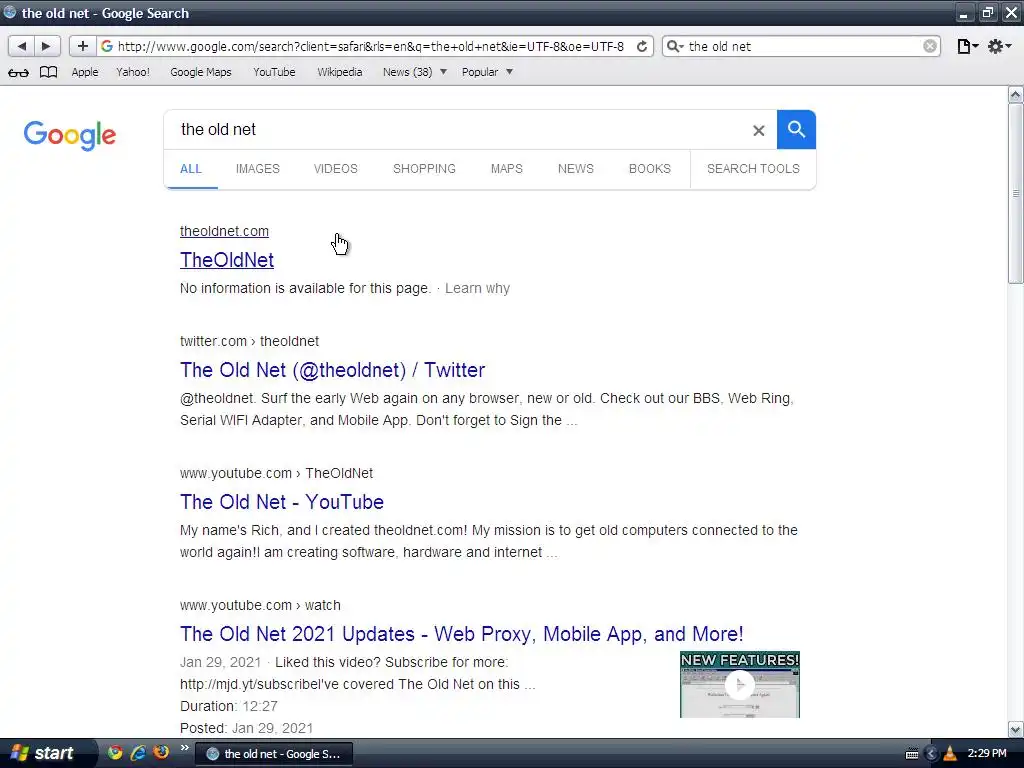Open SEARCH TOOLS options
Image resolution: width=1024 pixels, height=768 pixels.
click(753, 169)
